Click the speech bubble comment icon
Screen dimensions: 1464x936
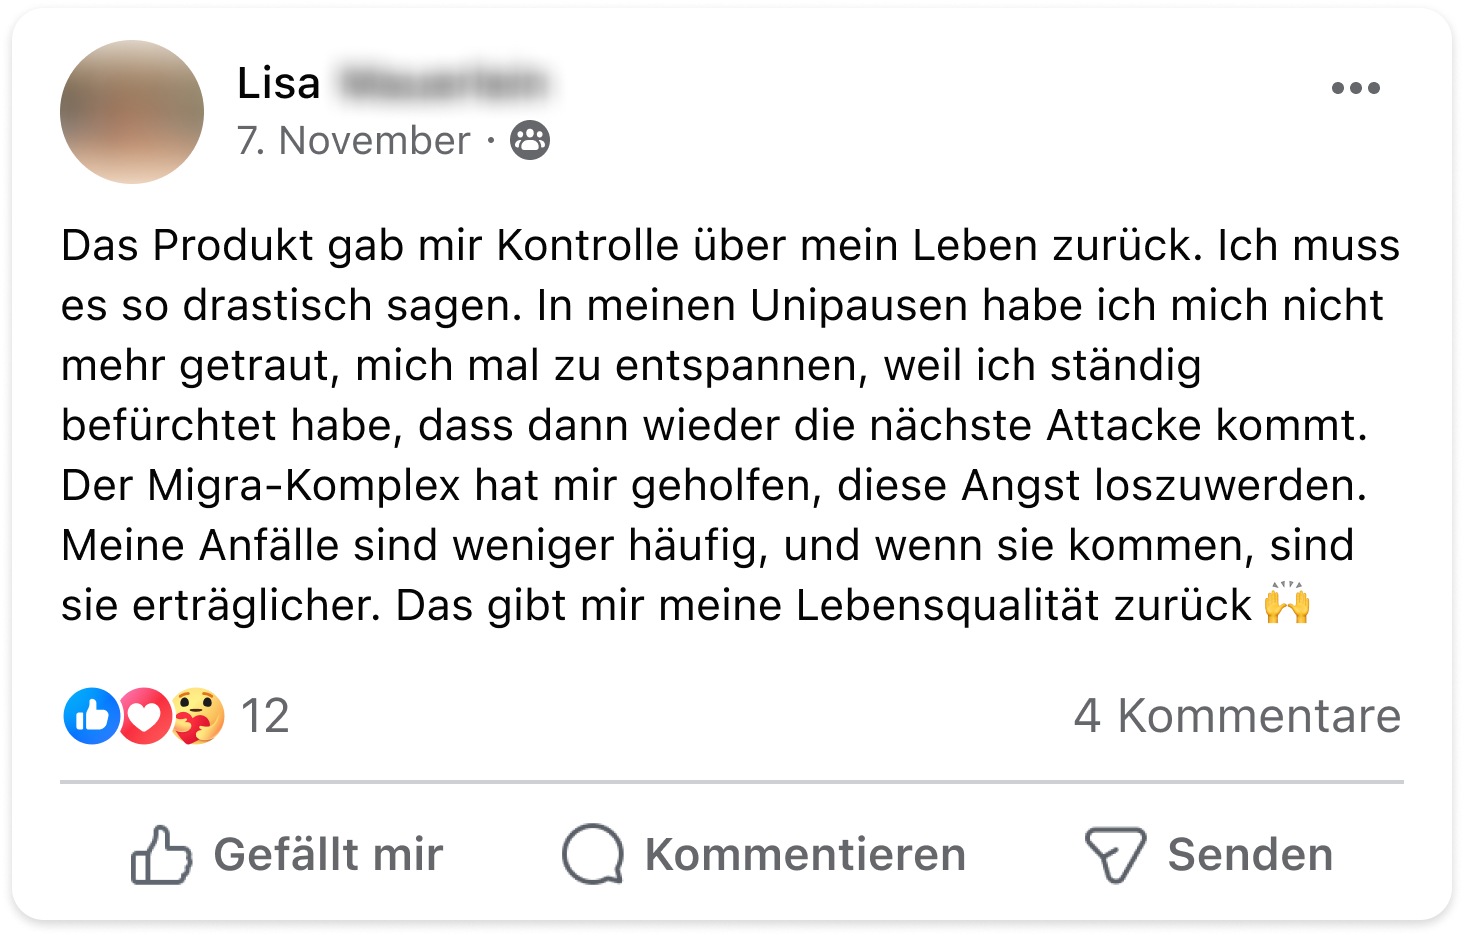pos(593,855)
